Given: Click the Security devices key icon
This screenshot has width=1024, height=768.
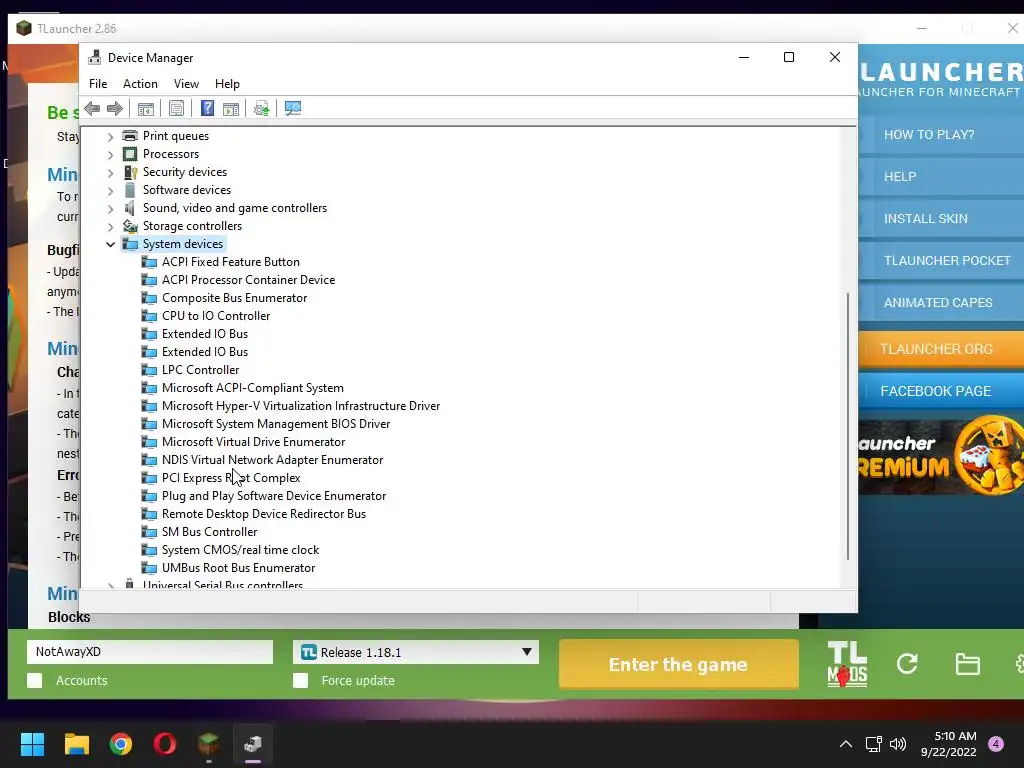Looking at the screenshot, I should click(131, 172).
